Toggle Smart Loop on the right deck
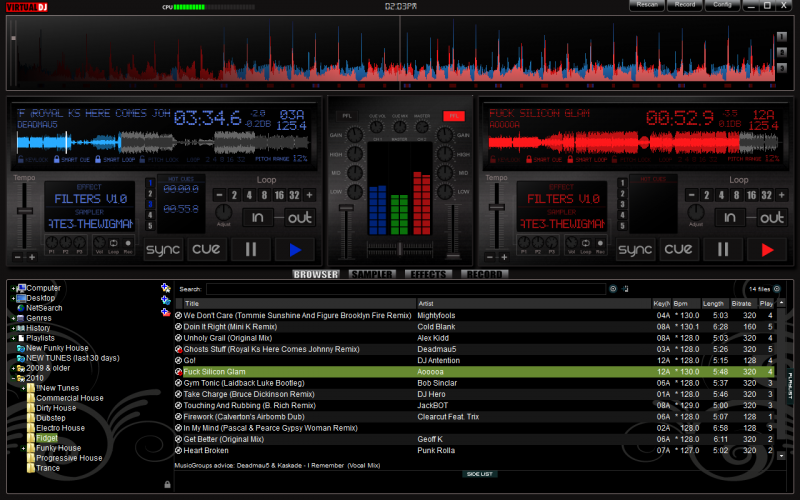 click(x=587, y=160)
